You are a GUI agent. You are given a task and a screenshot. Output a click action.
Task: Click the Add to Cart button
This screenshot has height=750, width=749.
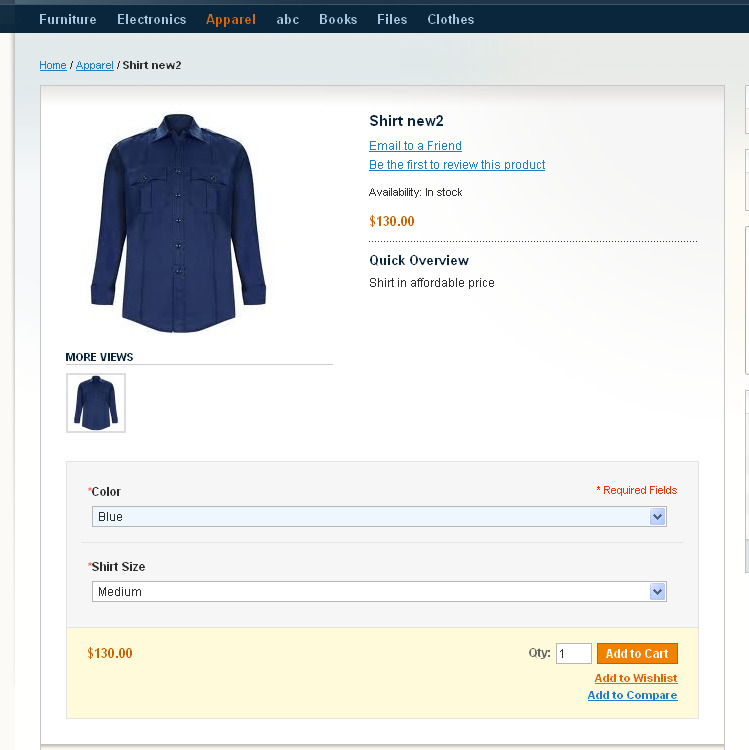[x=637, y=653]
